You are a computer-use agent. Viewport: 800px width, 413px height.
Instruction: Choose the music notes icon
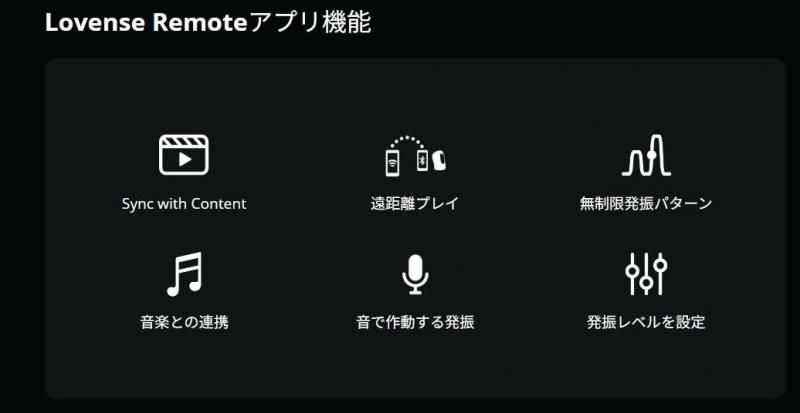coord(184,274)
